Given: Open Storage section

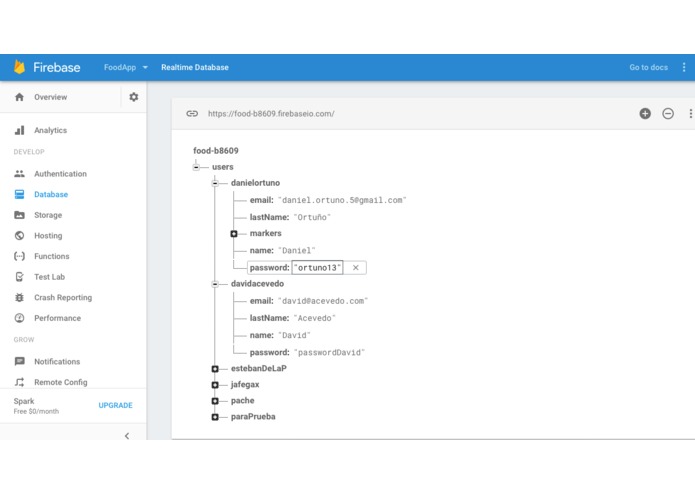Looking at the screenshot, I should [x=48, y=215].
